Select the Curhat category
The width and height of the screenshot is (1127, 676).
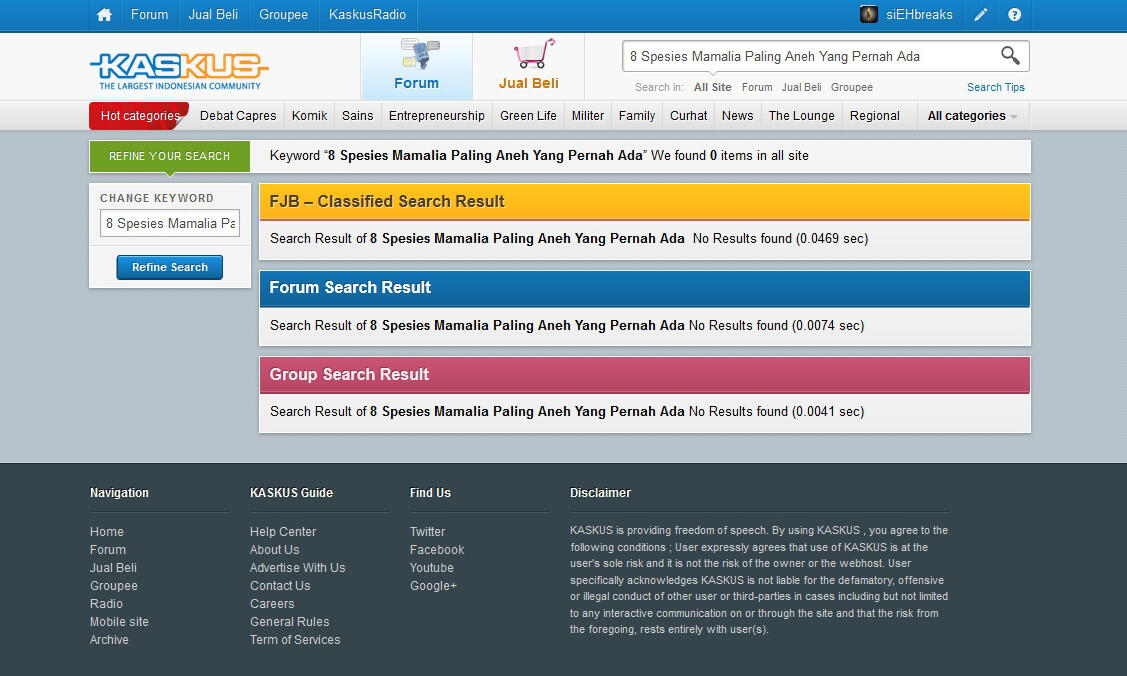pyautogui.click(x=689, y=116)
